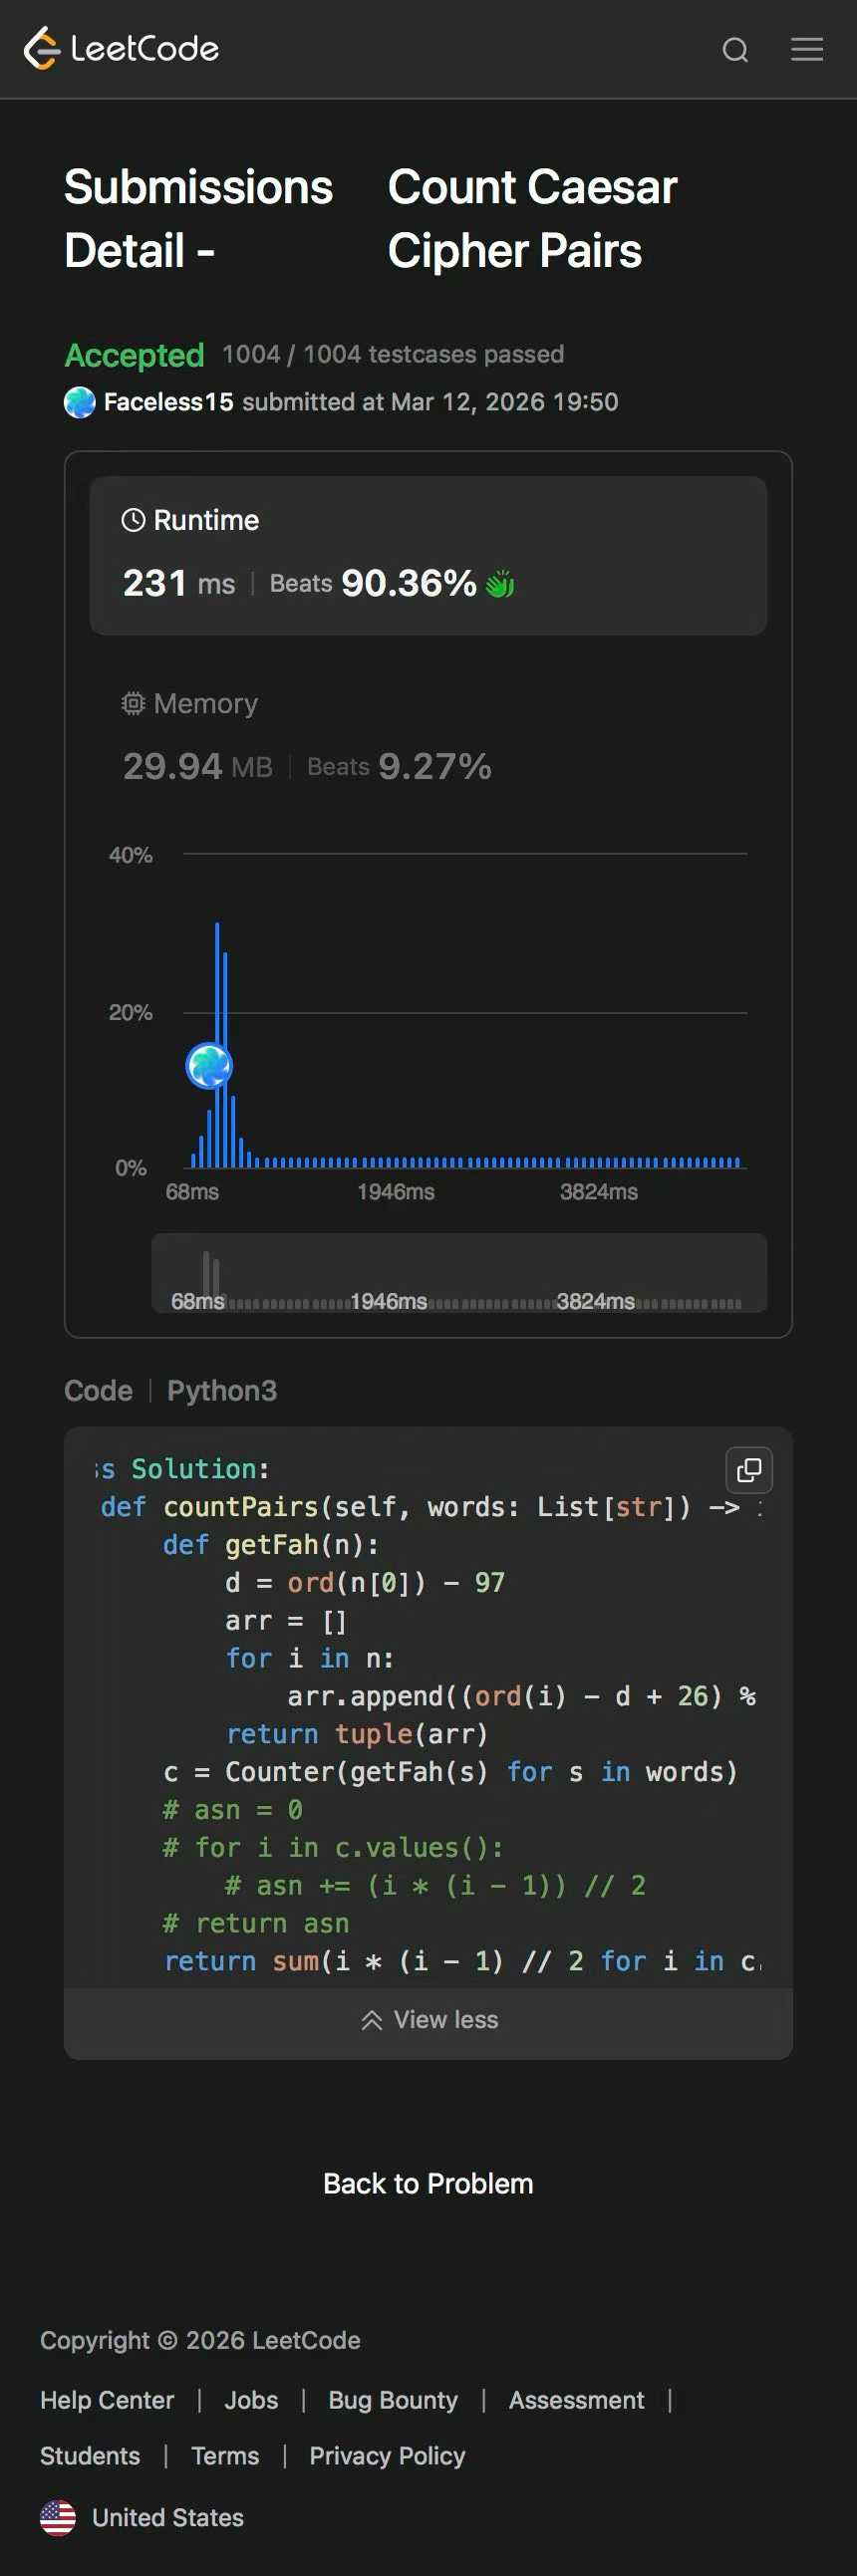
Task: Click the def getFah(n) code line
Action: 271,1544
